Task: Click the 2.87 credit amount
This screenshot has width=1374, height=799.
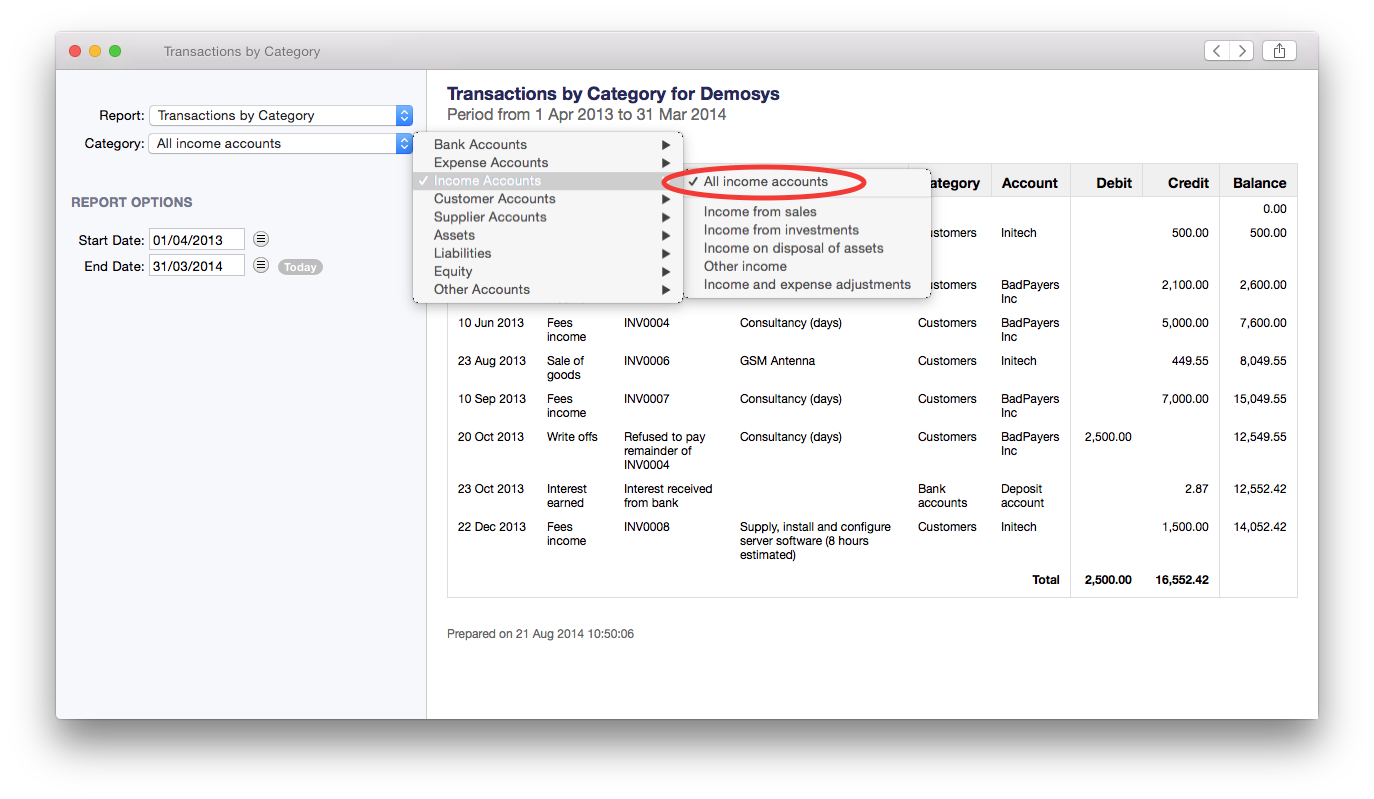Action: click(1197, 489)
